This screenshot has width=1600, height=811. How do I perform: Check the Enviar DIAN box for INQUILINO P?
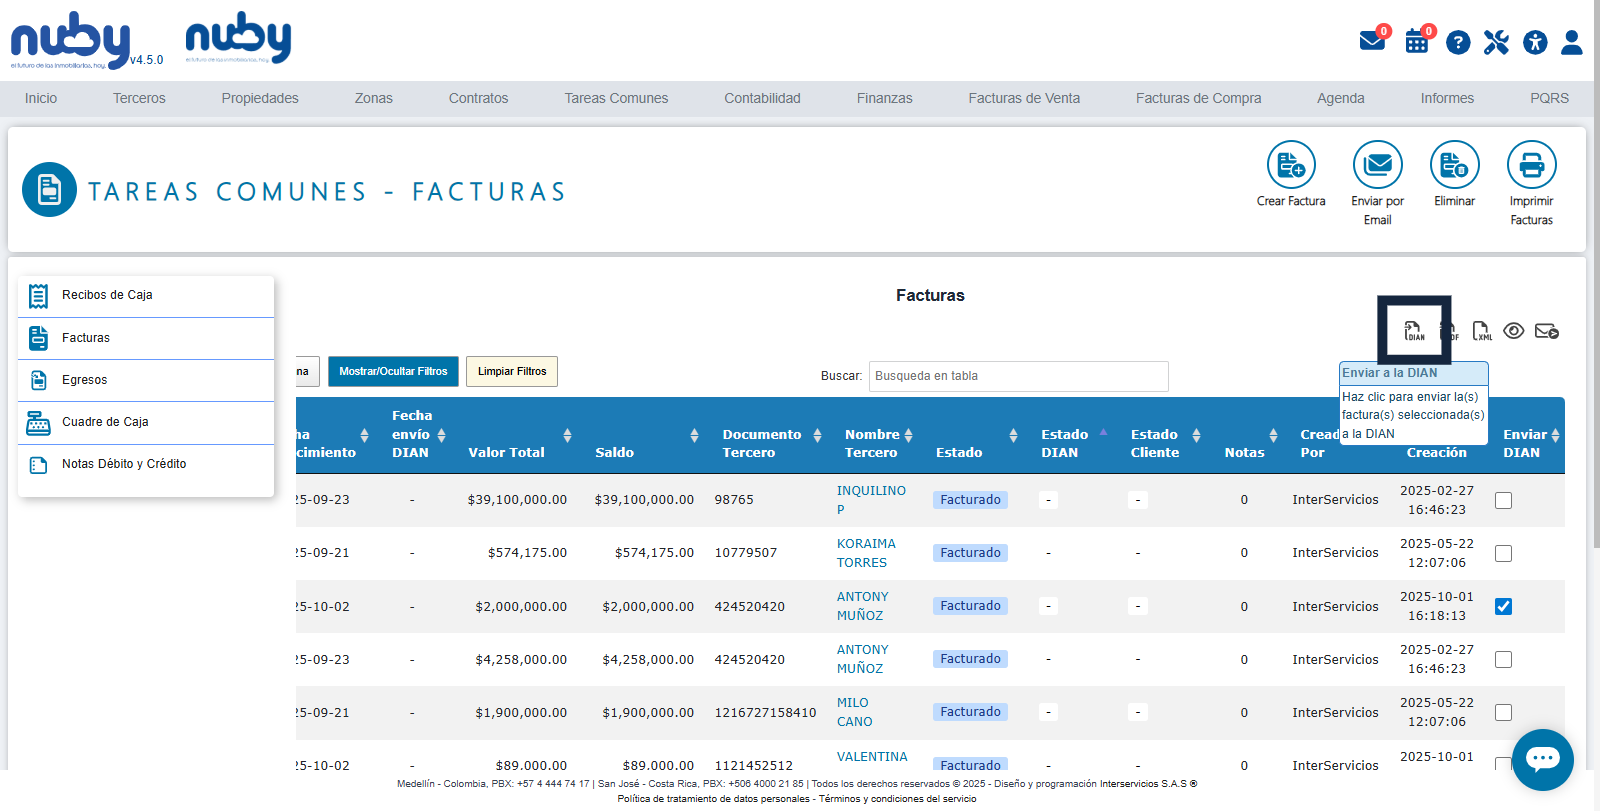[x=1503, y=500]
